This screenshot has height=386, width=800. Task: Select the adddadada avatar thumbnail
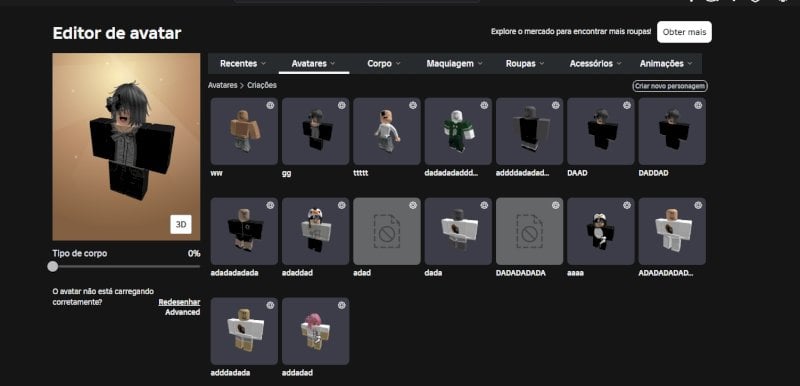(x=244, y=331)
